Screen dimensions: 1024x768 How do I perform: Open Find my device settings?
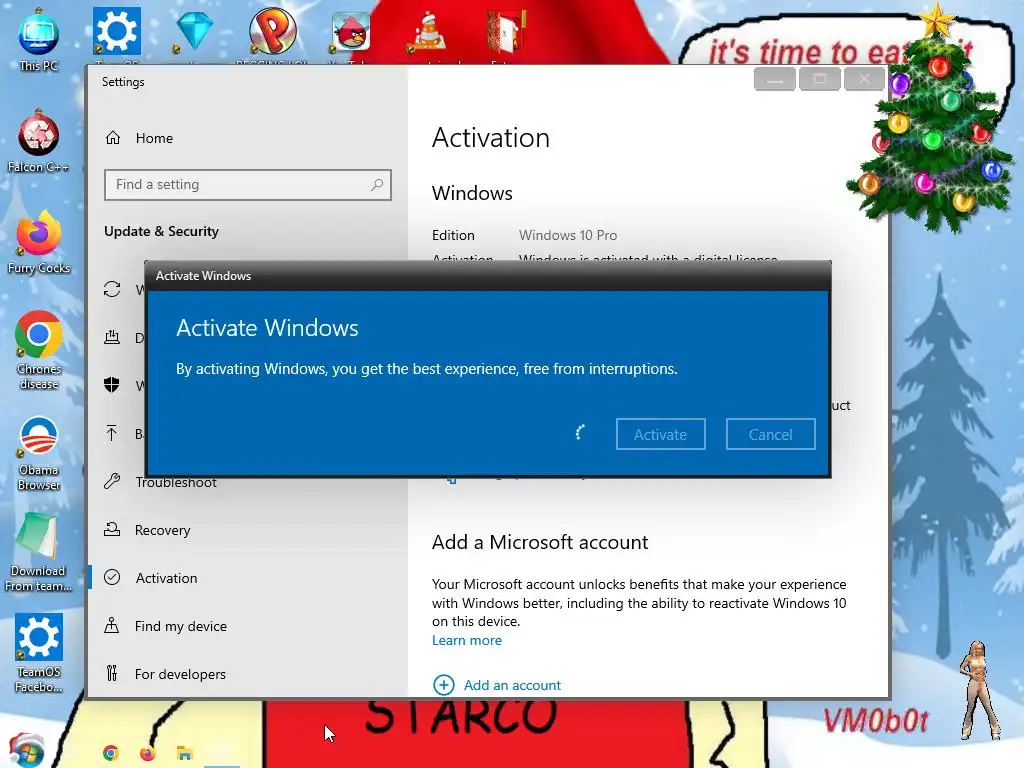[x=180, y=626]
